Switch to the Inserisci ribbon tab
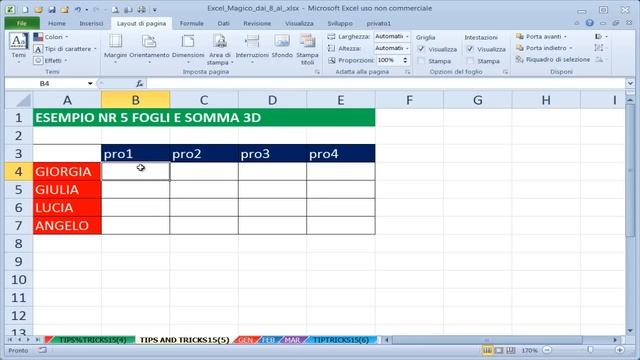This screenshot has height=360, width=640. [91, 24]
